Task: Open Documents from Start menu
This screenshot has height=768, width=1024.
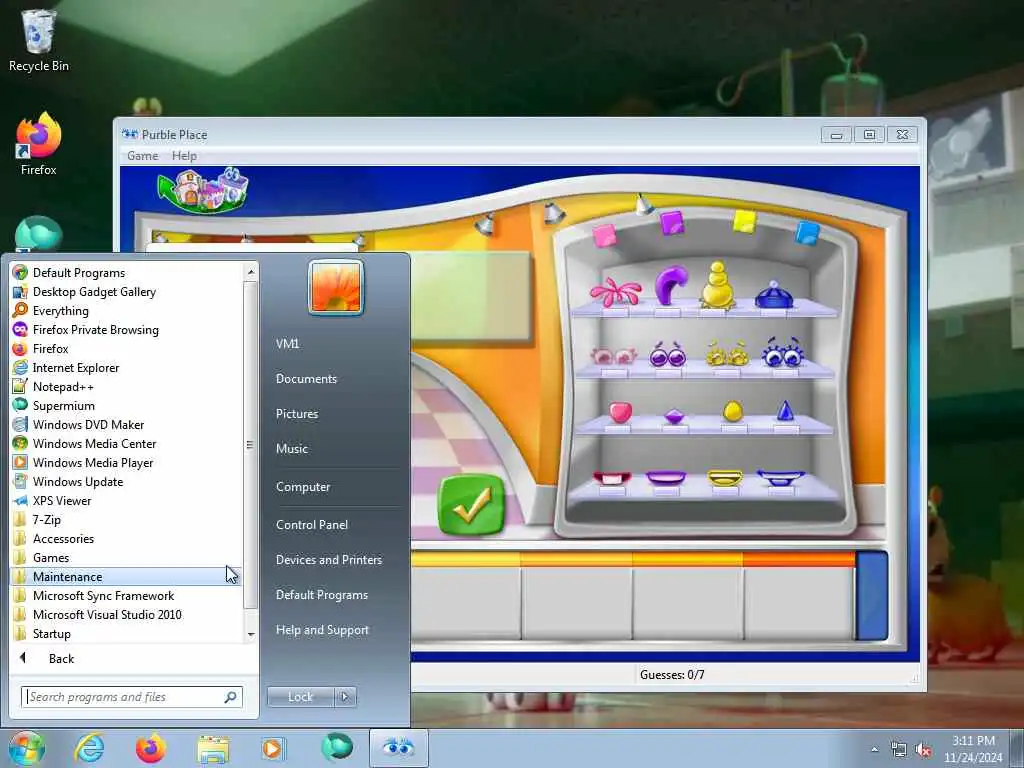Action: point(306,379)
